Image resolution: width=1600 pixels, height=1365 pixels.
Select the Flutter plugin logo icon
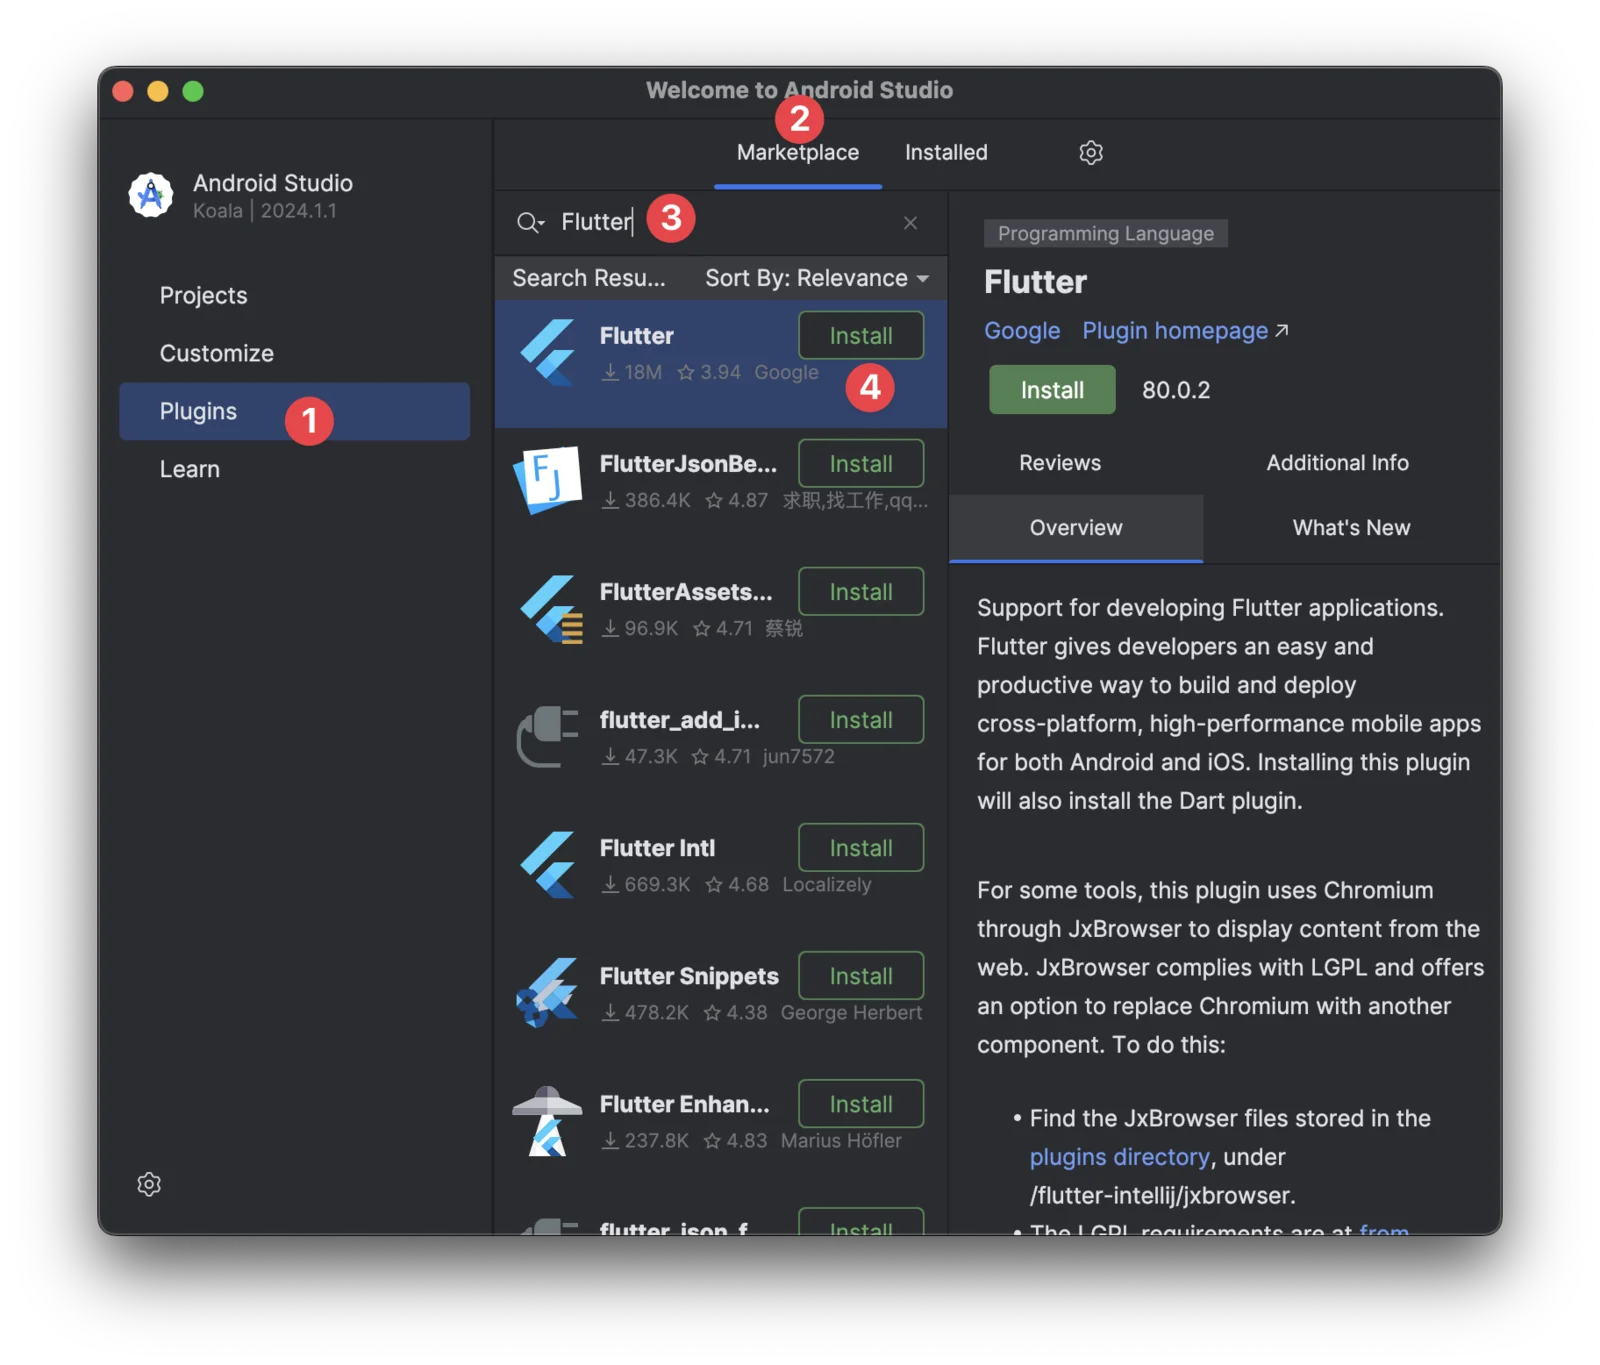[x=547, y=352]
